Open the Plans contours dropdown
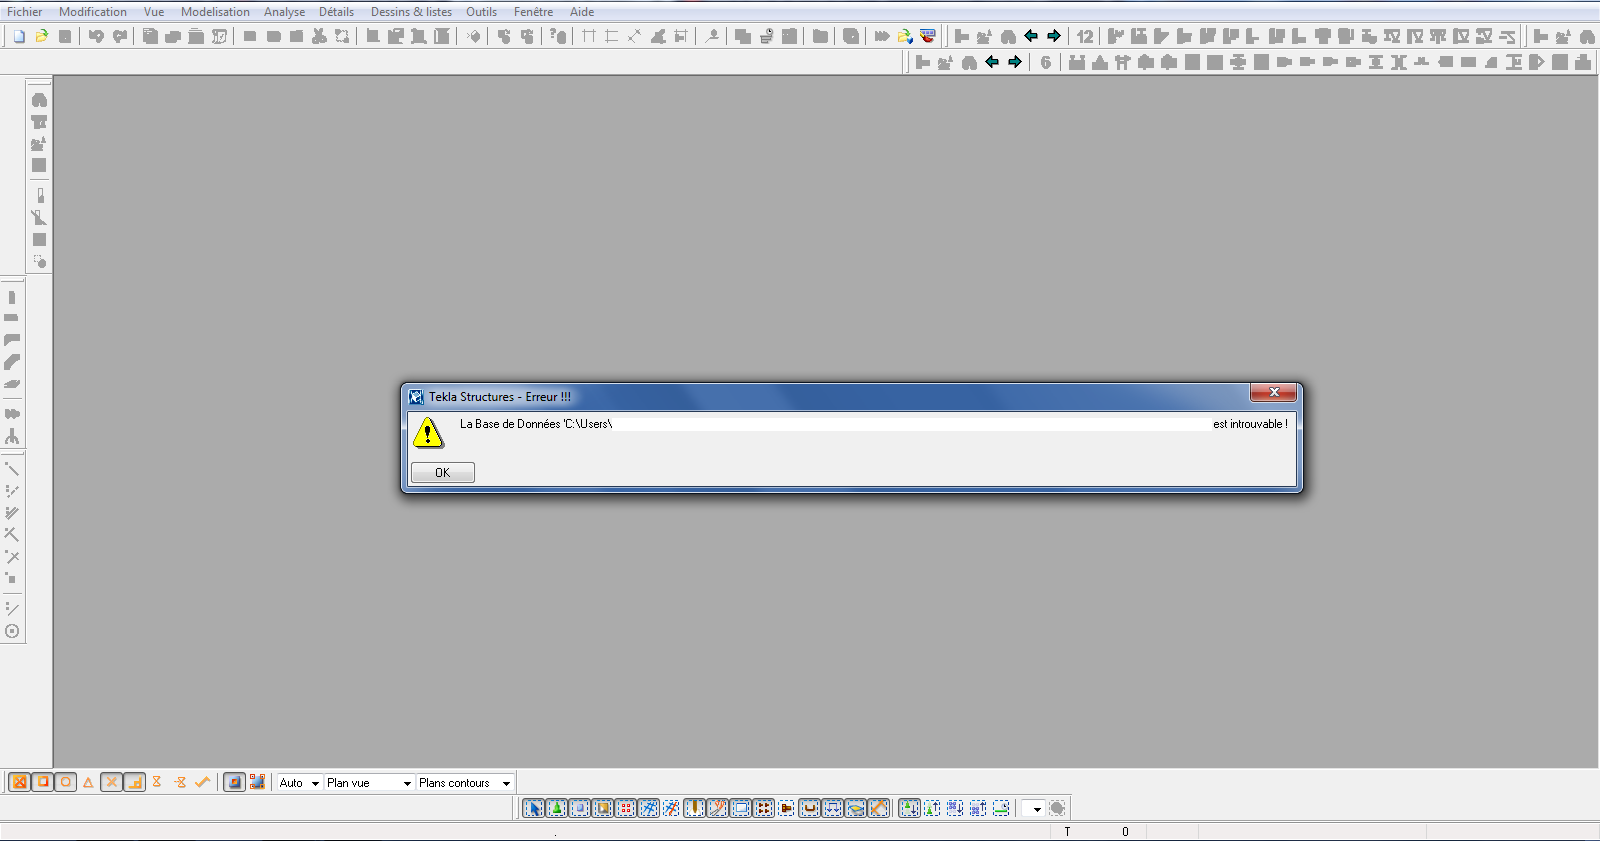This screenshot has height=841, width=1600. 465,783
